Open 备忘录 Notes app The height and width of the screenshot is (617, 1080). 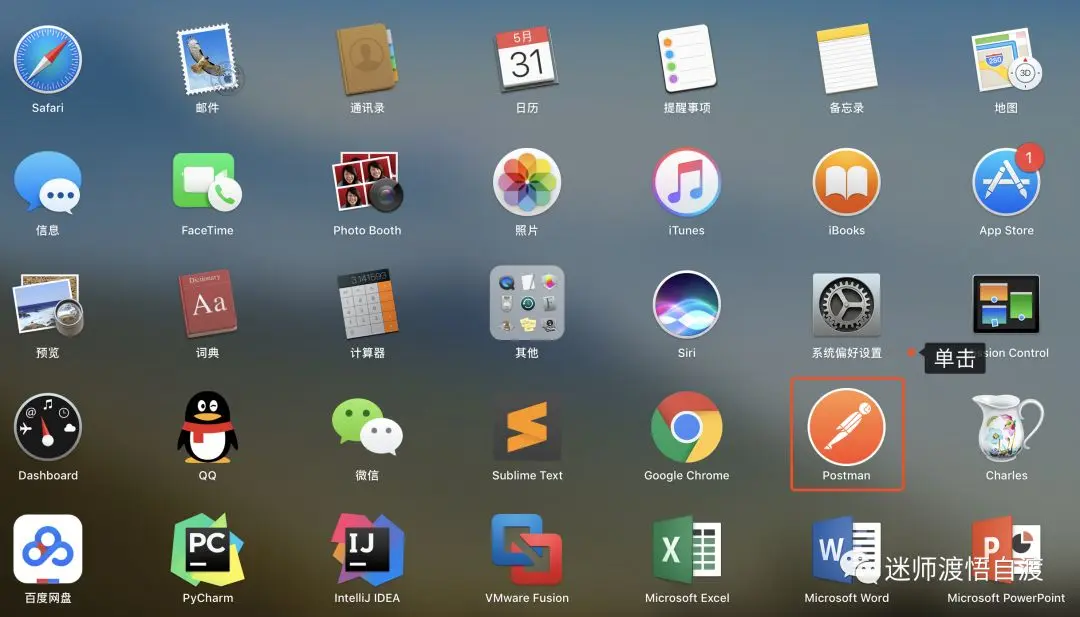847,59
